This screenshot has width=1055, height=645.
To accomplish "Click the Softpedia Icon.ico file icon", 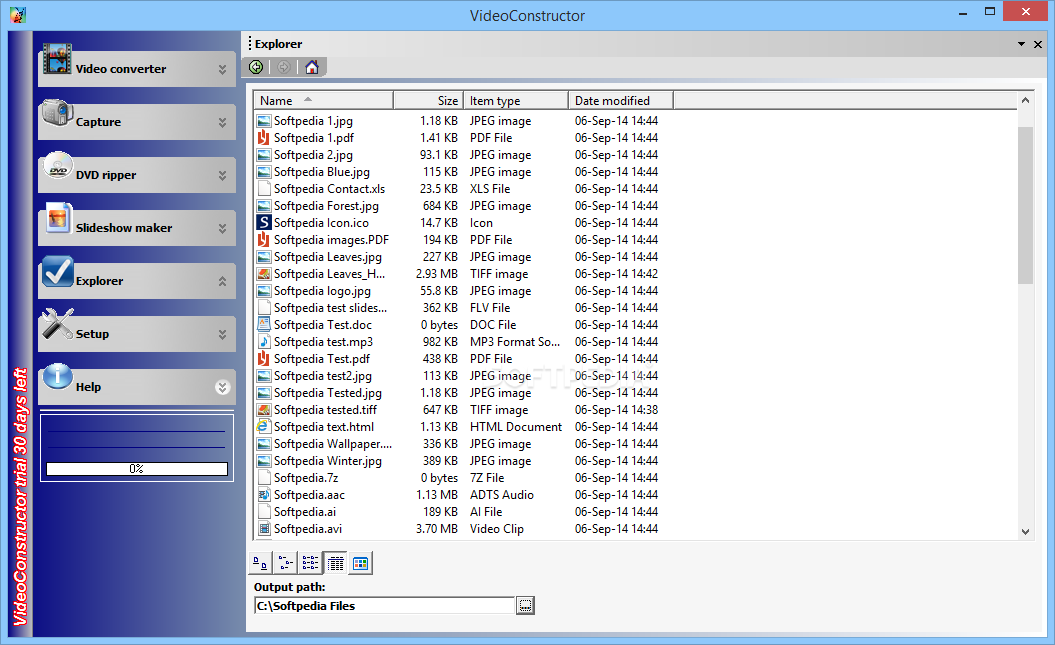I will pos(264,223).
